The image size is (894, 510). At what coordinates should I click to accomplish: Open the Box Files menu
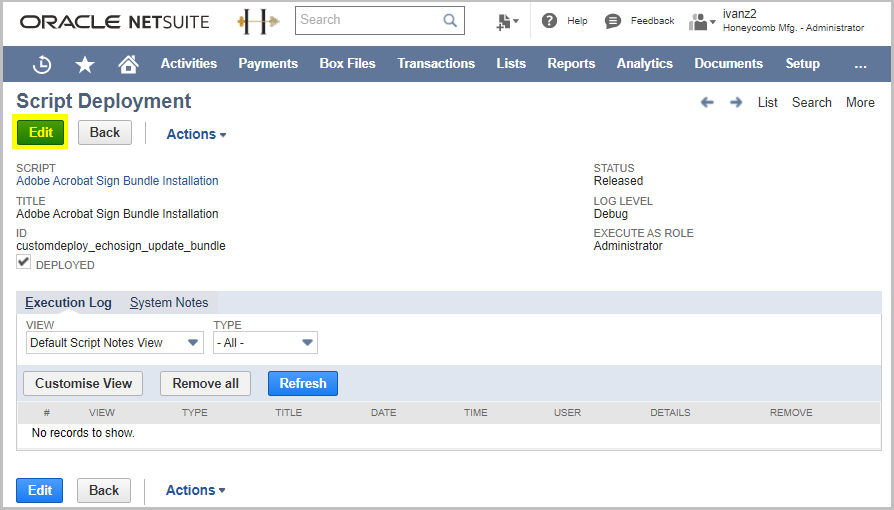click(347, 63)
